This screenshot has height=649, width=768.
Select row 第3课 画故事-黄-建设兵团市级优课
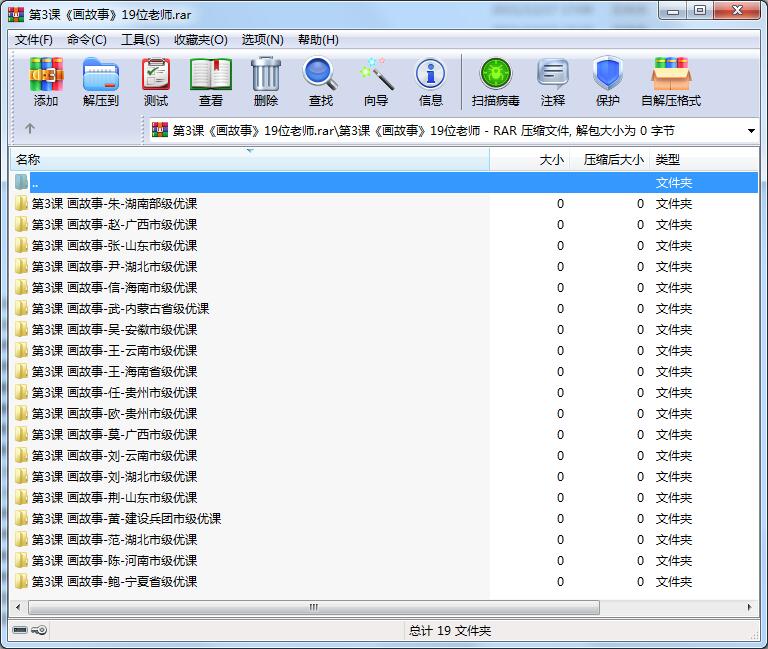click(384, 519)
